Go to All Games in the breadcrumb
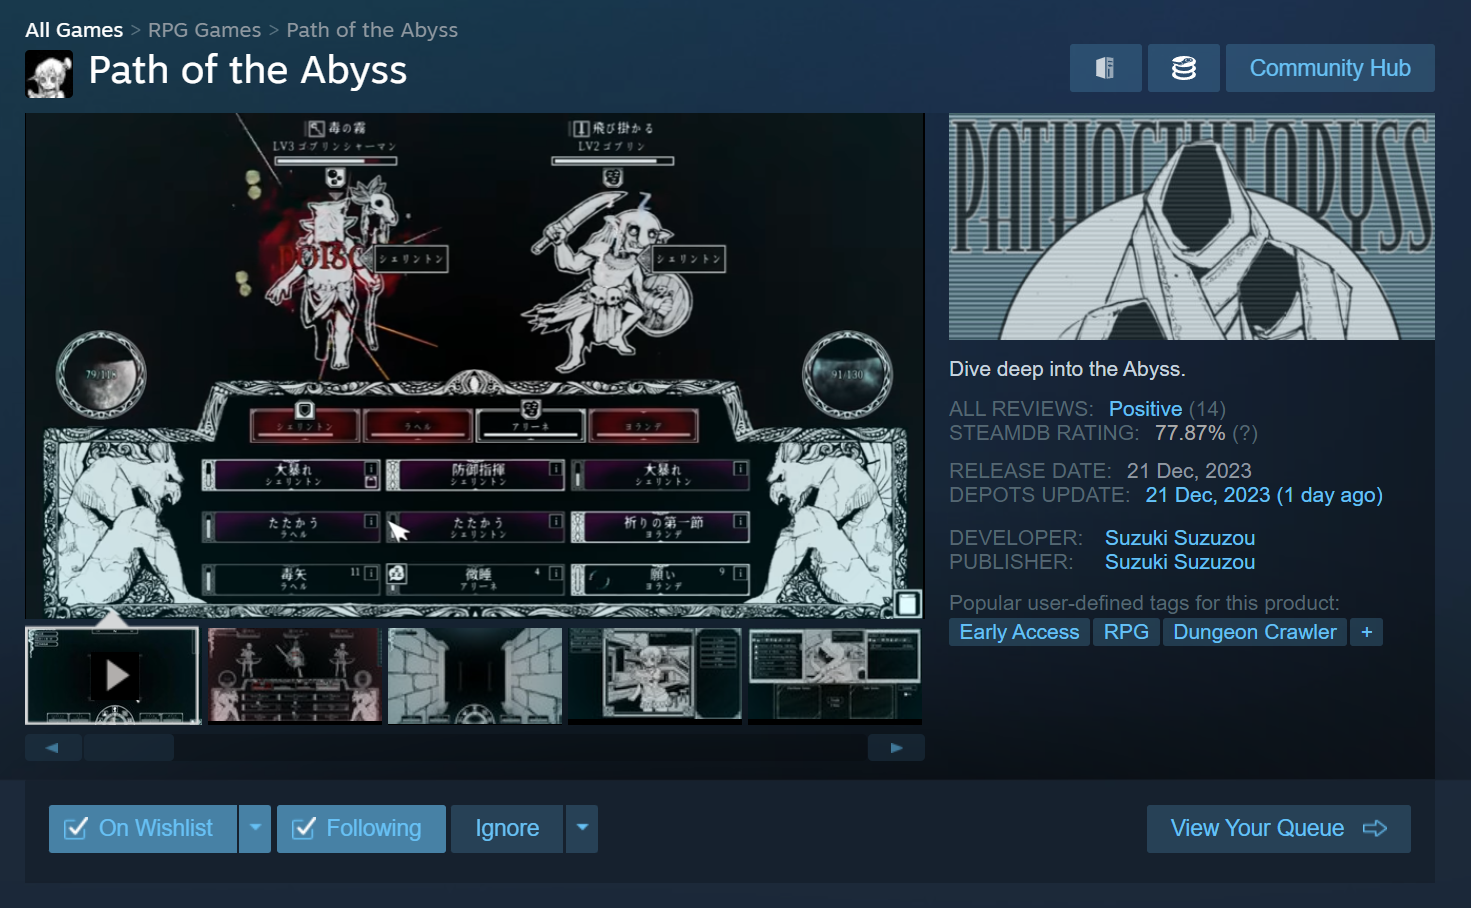 tap(74, 30)
